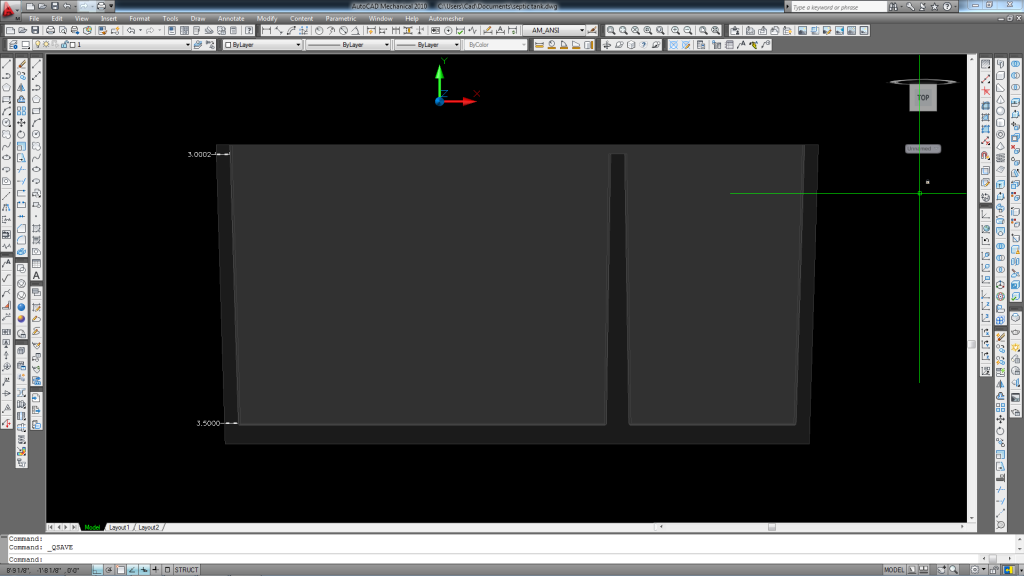Viewport: 1024px width, 576px height.
Task: Click the ViewCube TOP face
Action: click(x=922, y=98)
